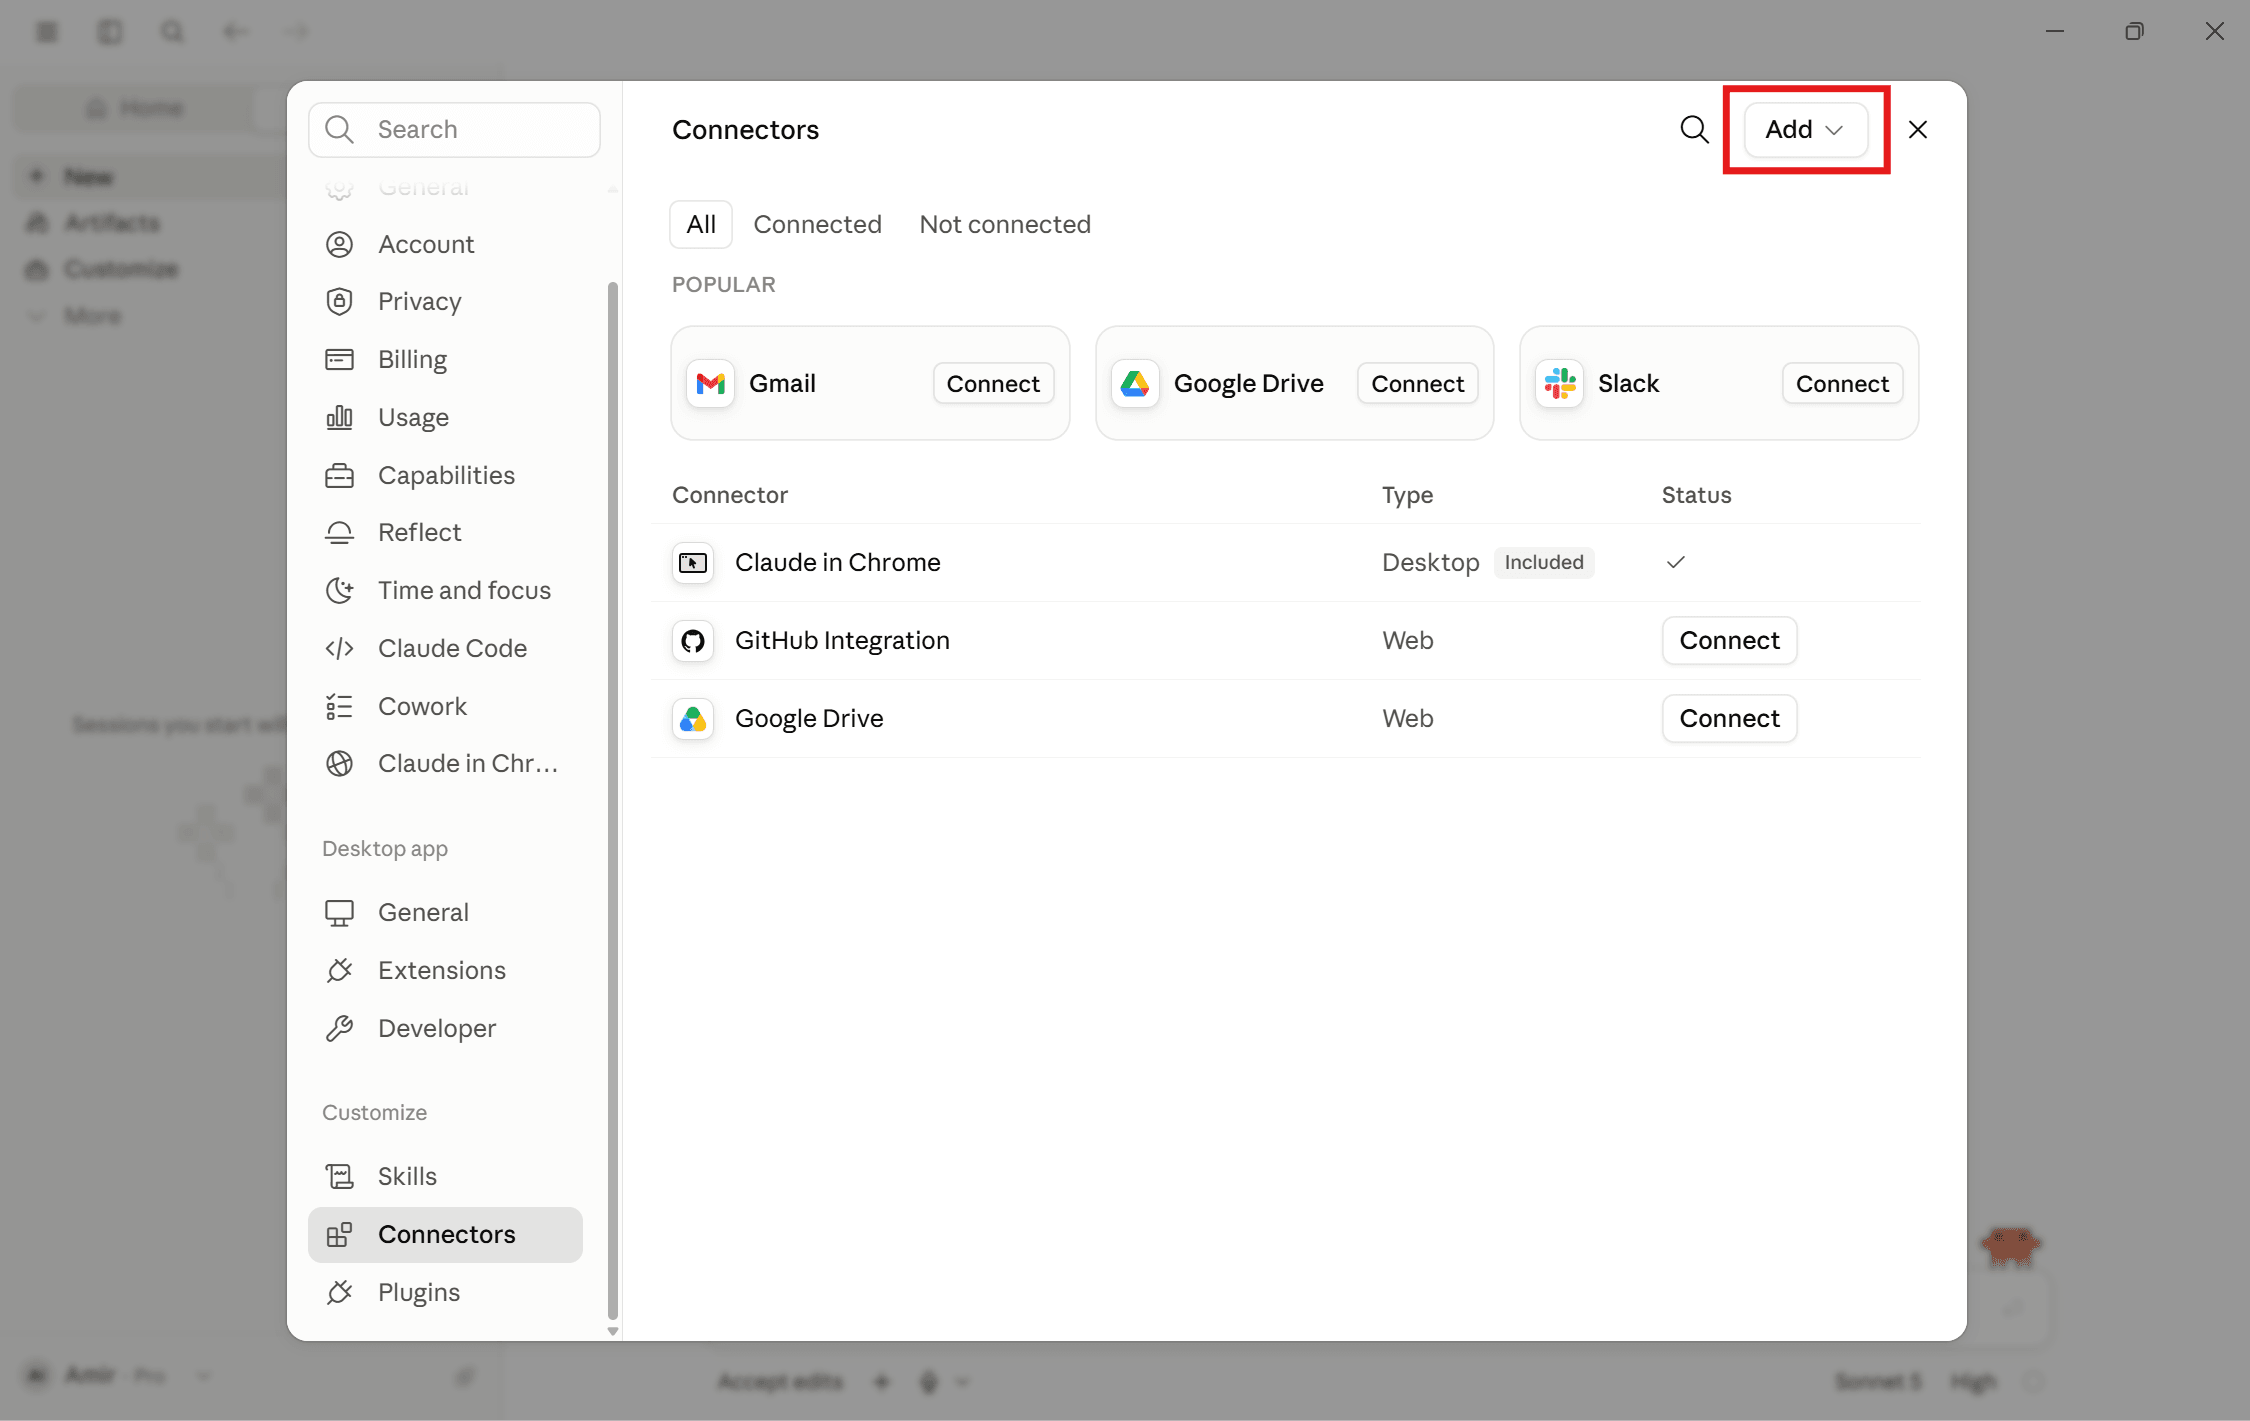
Task: Click the Plugins plug icon
Action: pyautogui.click(x=339, y=1292)
